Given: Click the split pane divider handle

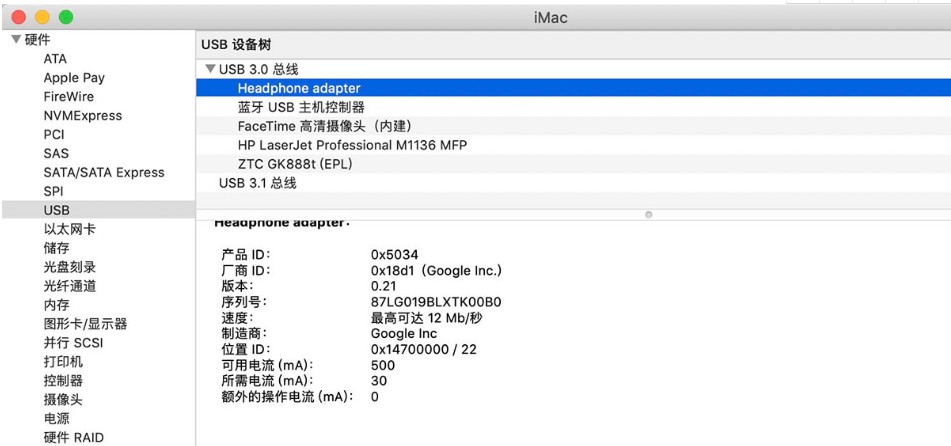Looking at the screenshot, I should point(649,214).
